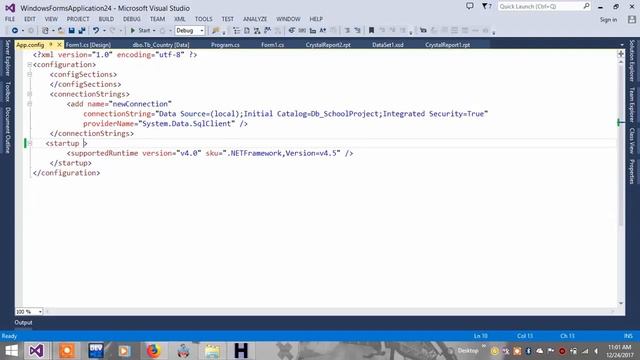
Task: Open the VIEW menu
Action: (51, 19)
